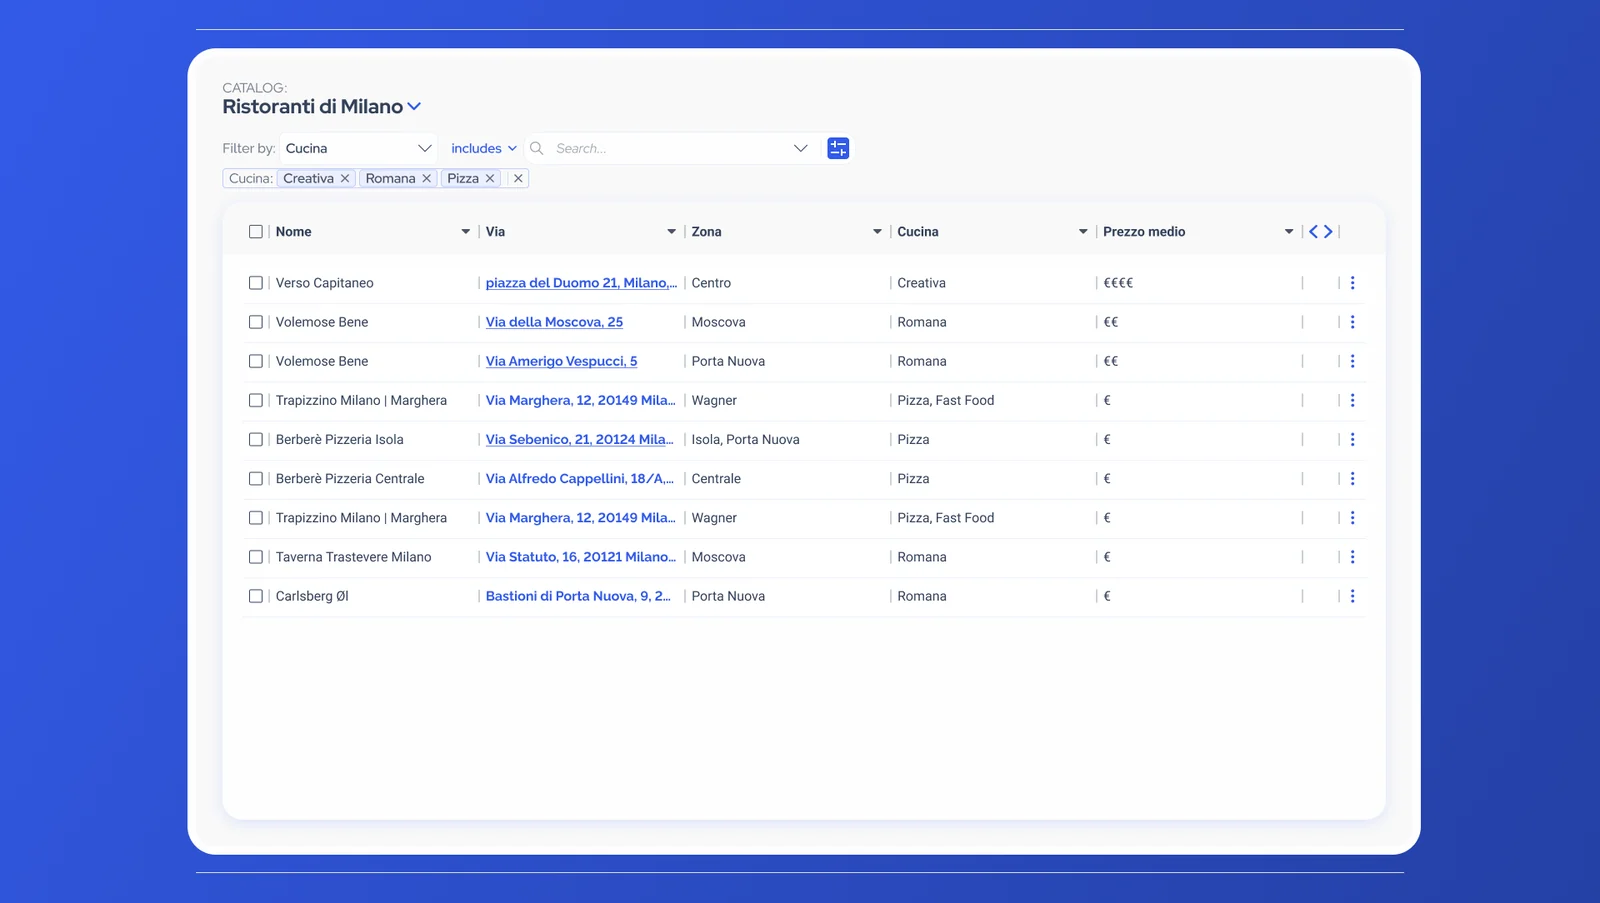Screen dimensions: 1600x903
Task: Open row menu for Berberè Pizzeria Centrale
Action: pyautogui.click(x=1352, y=479)
